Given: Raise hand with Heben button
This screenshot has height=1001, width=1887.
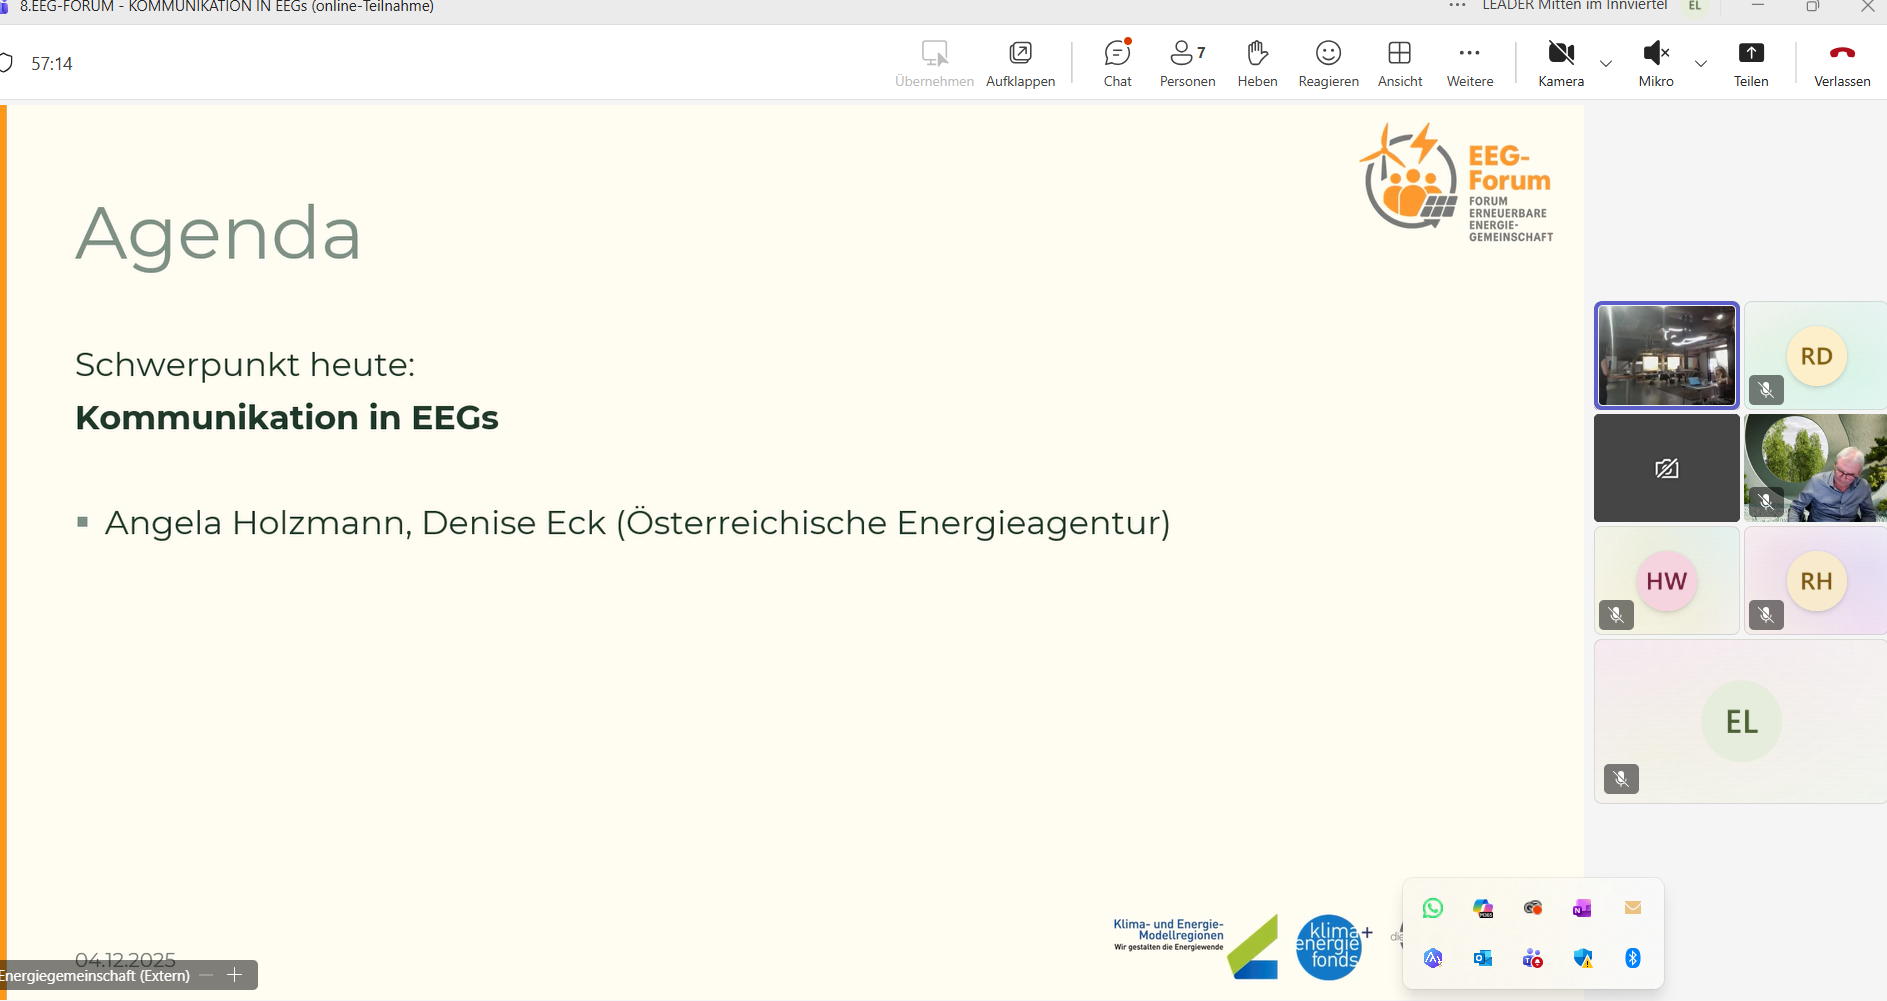Looking at the screenshot, I should [x=1257, y=63].
